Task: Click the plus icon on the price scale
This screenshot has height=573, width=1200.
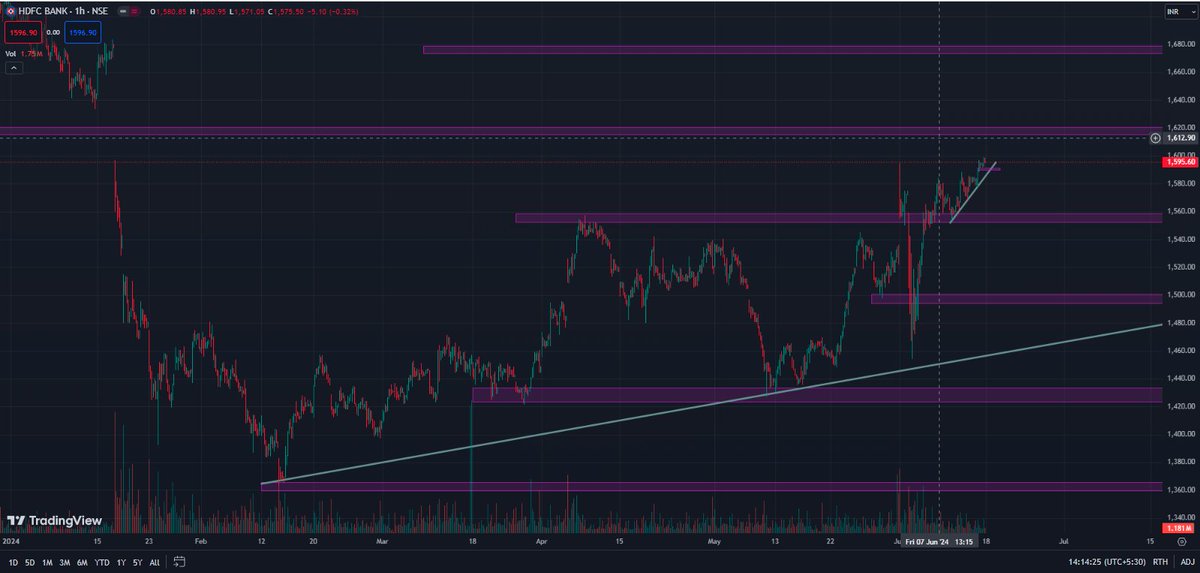Action: click(1156, 137)
